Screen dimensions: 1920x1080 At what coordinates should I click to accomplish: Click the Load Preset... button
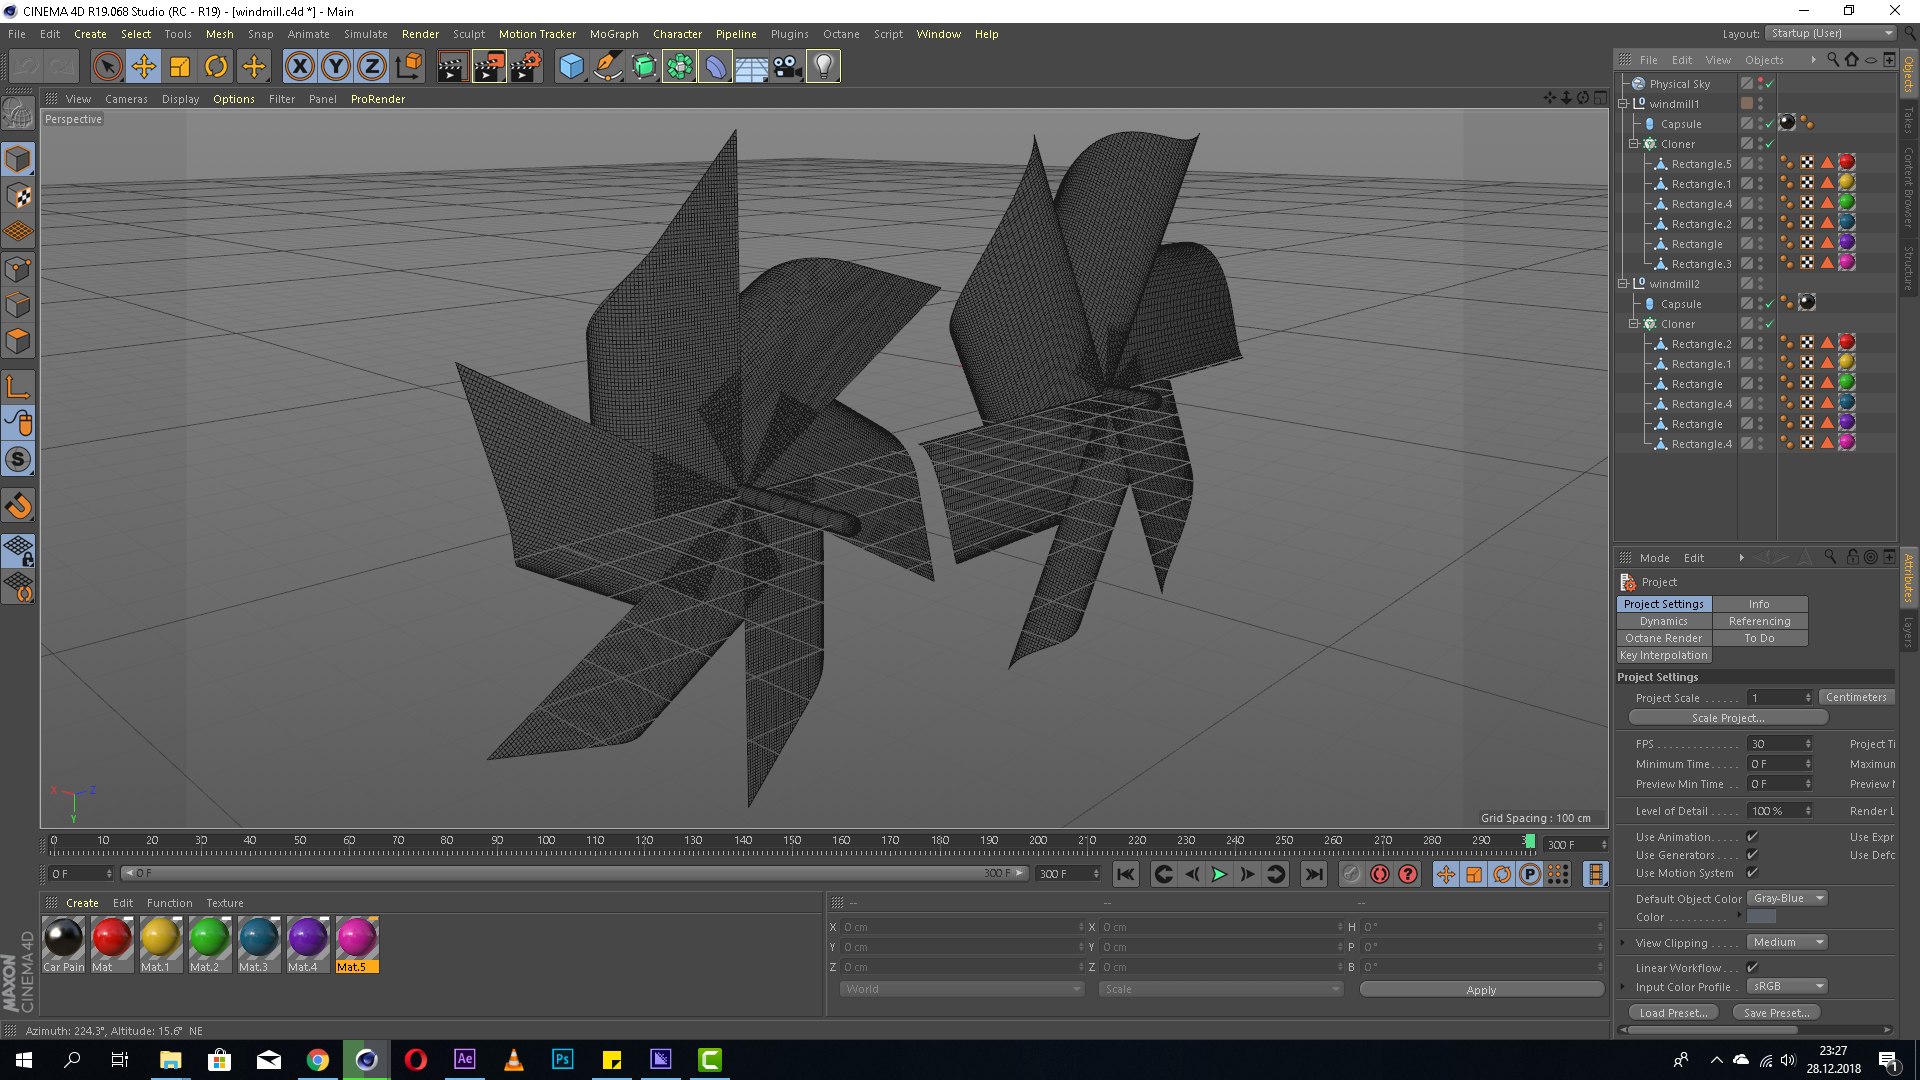coord(1674,1013)
